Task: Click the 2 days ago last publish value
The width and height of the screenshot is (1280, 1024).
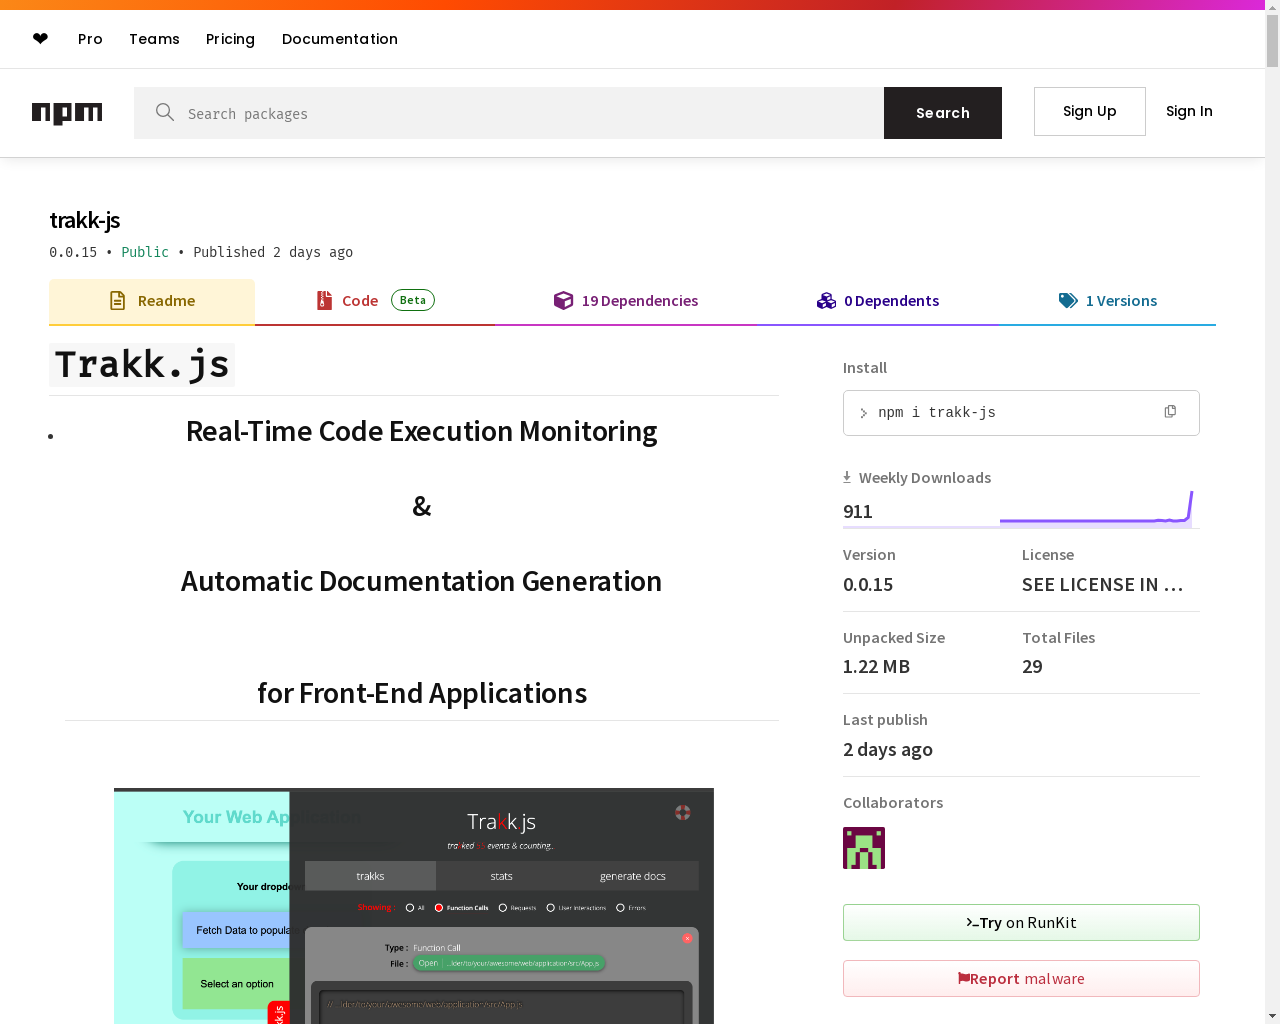Action: (x=888, y=750)
